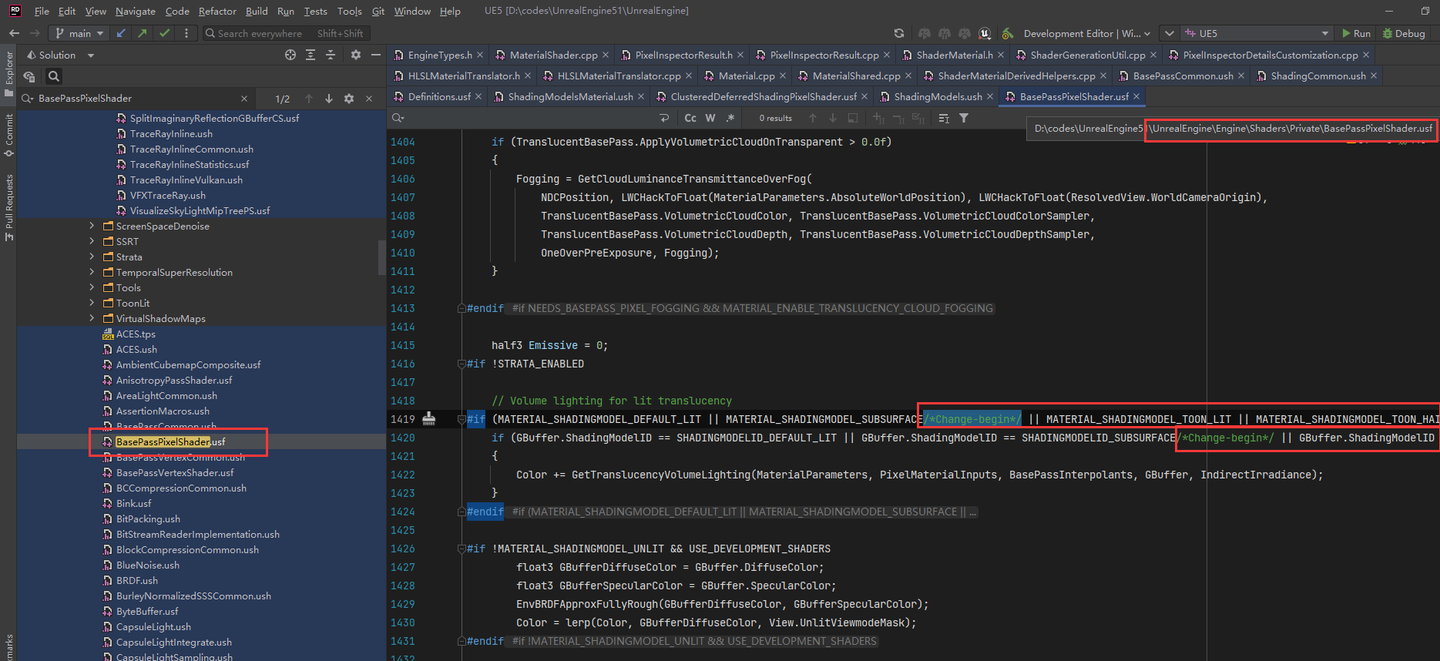Open the Refactor menu
1440x661 pixels.
coord(216,11)
